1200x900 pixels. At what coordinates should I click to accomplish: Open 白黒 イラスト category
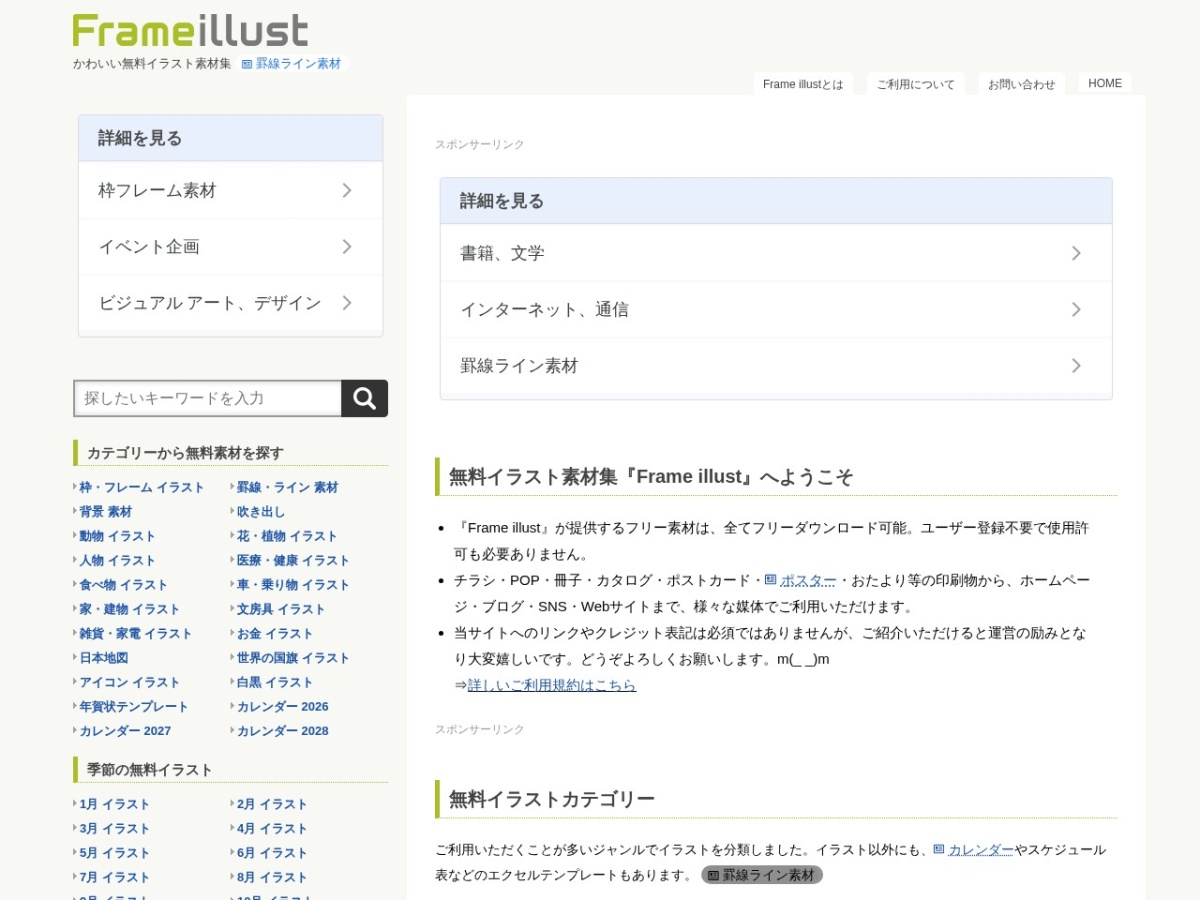(275, 682)
